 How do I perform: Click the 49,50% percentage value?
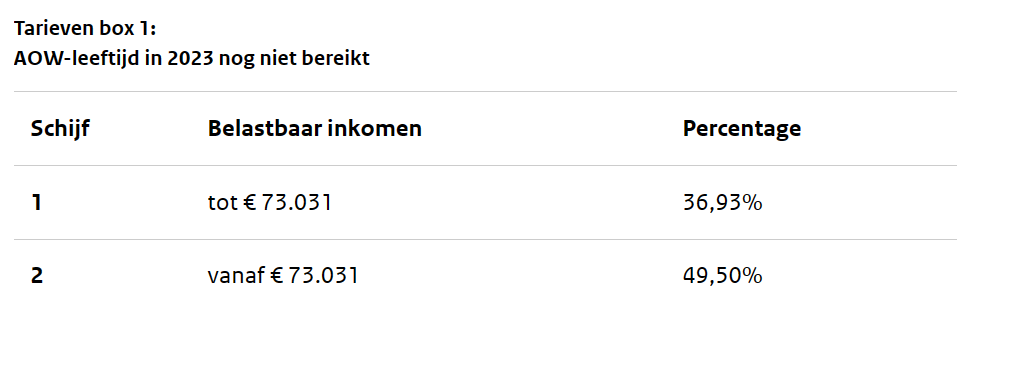[x=722, y=276]
